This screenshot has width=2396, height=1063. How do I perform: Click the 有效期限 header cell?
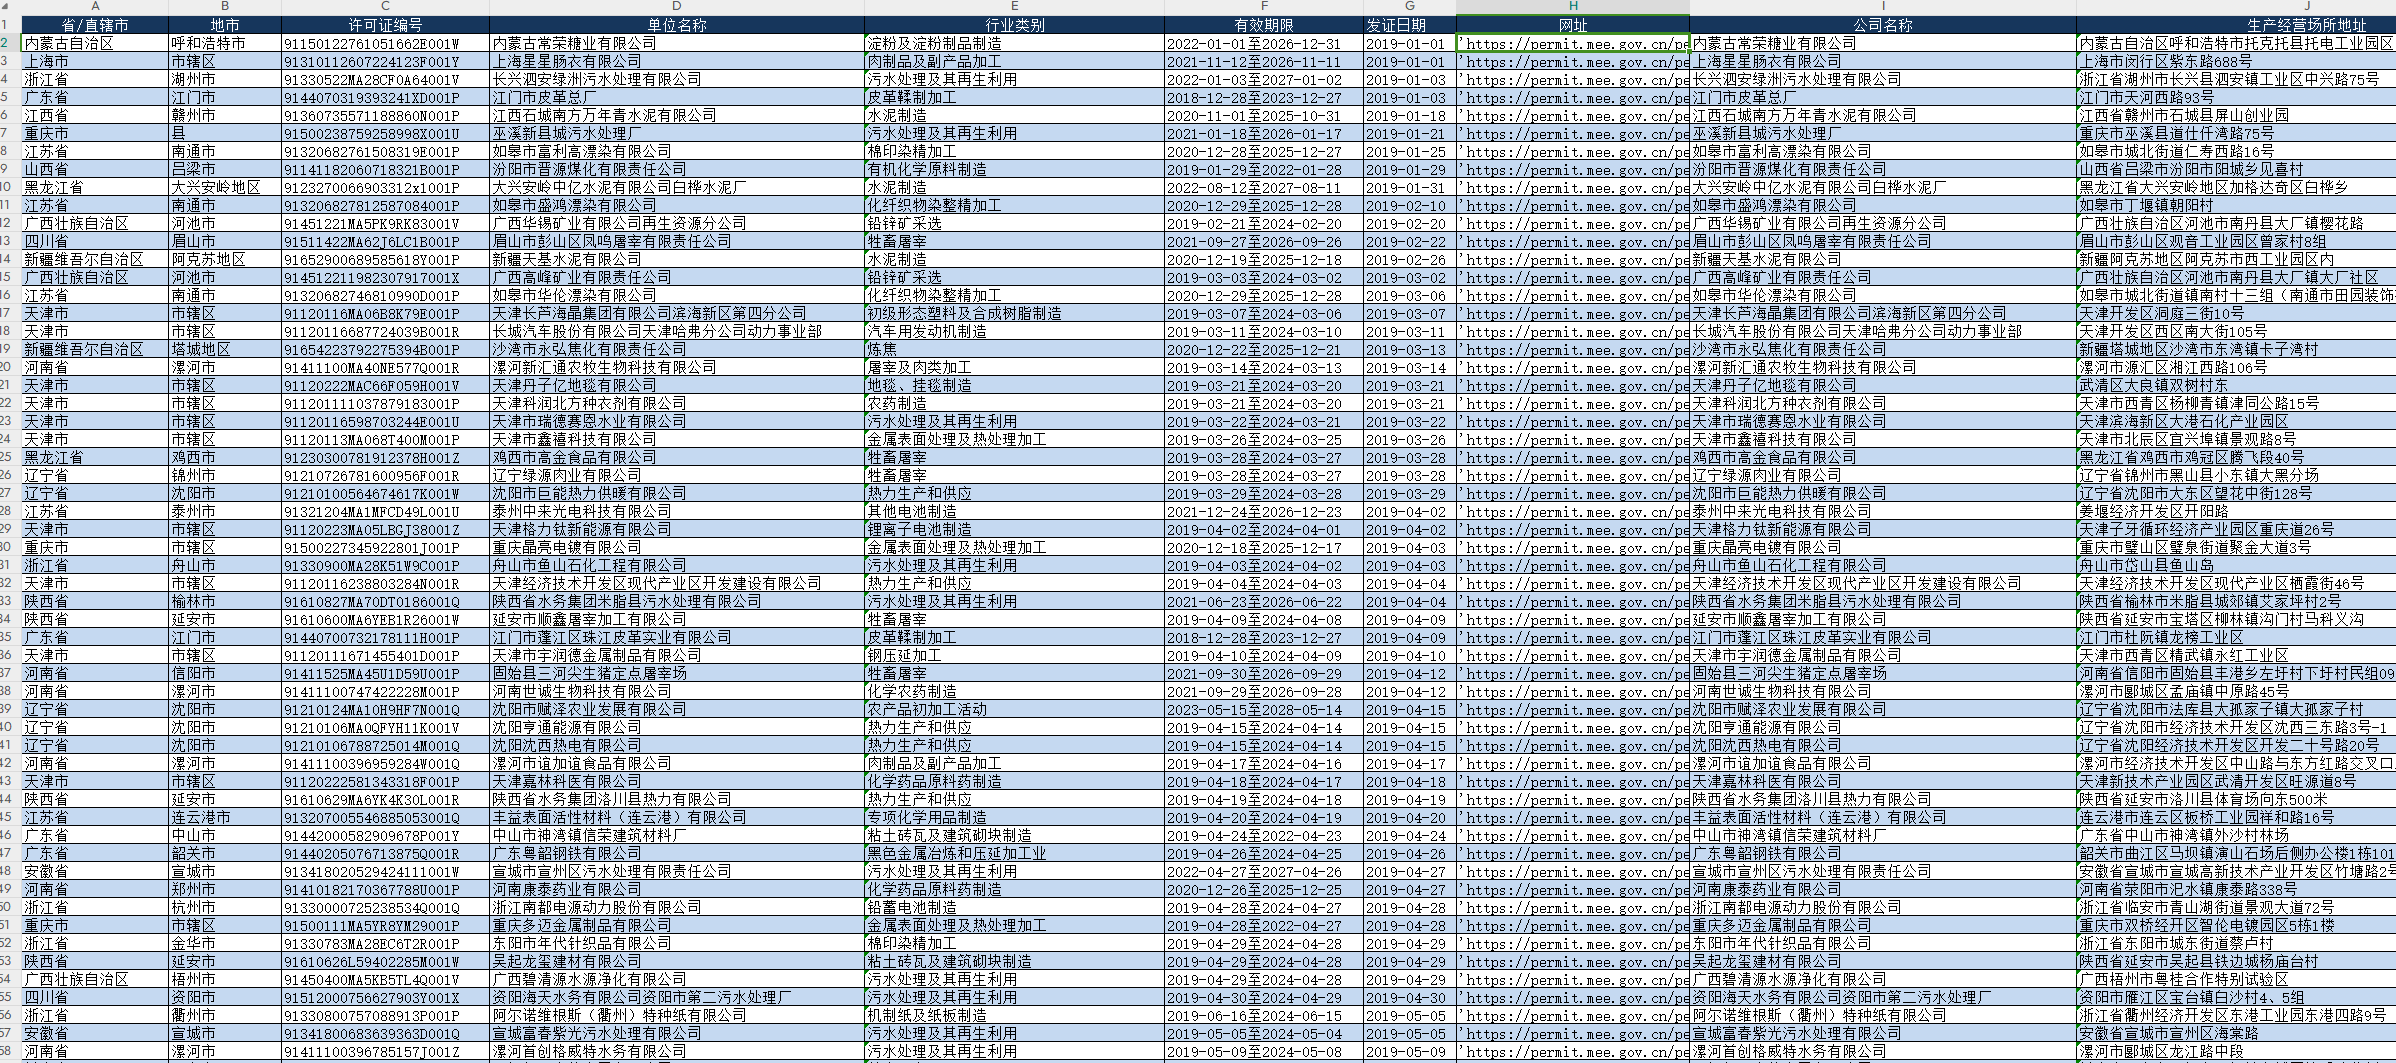click(x=1264, y=25)
